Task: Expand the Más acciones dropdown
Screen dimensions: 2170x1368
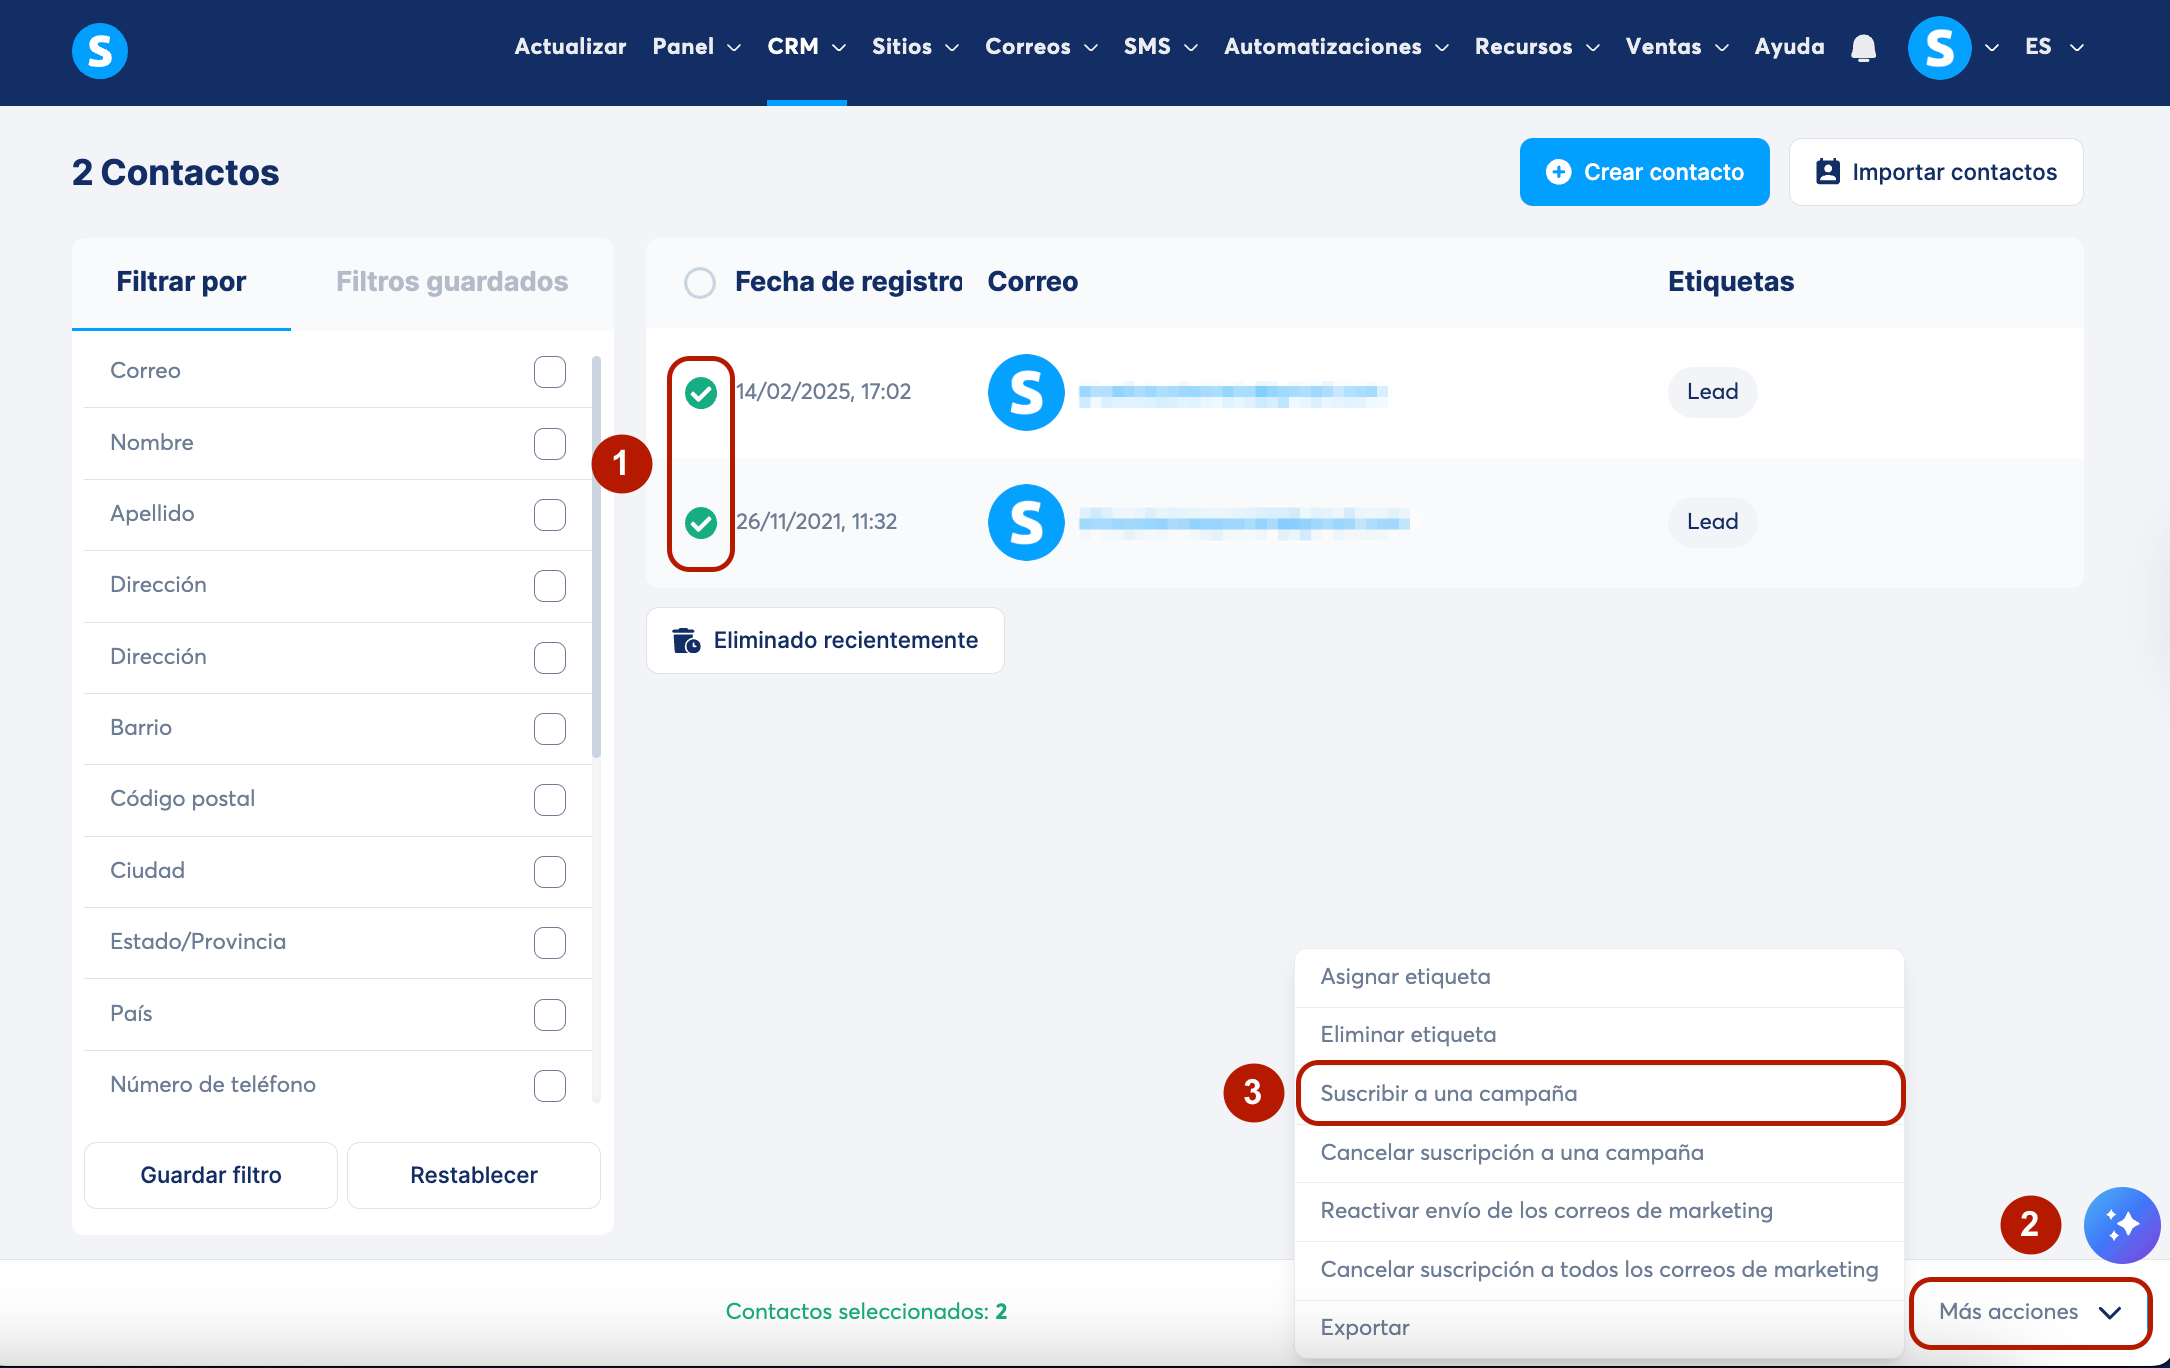Action: (x=2029, y=1312)
